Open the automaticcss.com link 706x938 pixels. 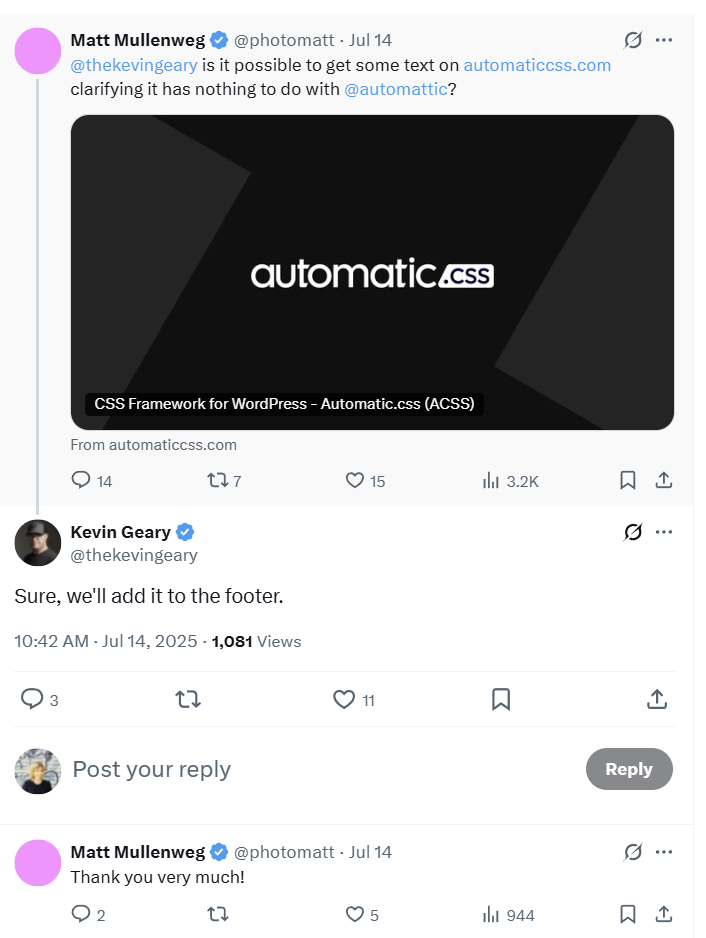click(536, 65)
